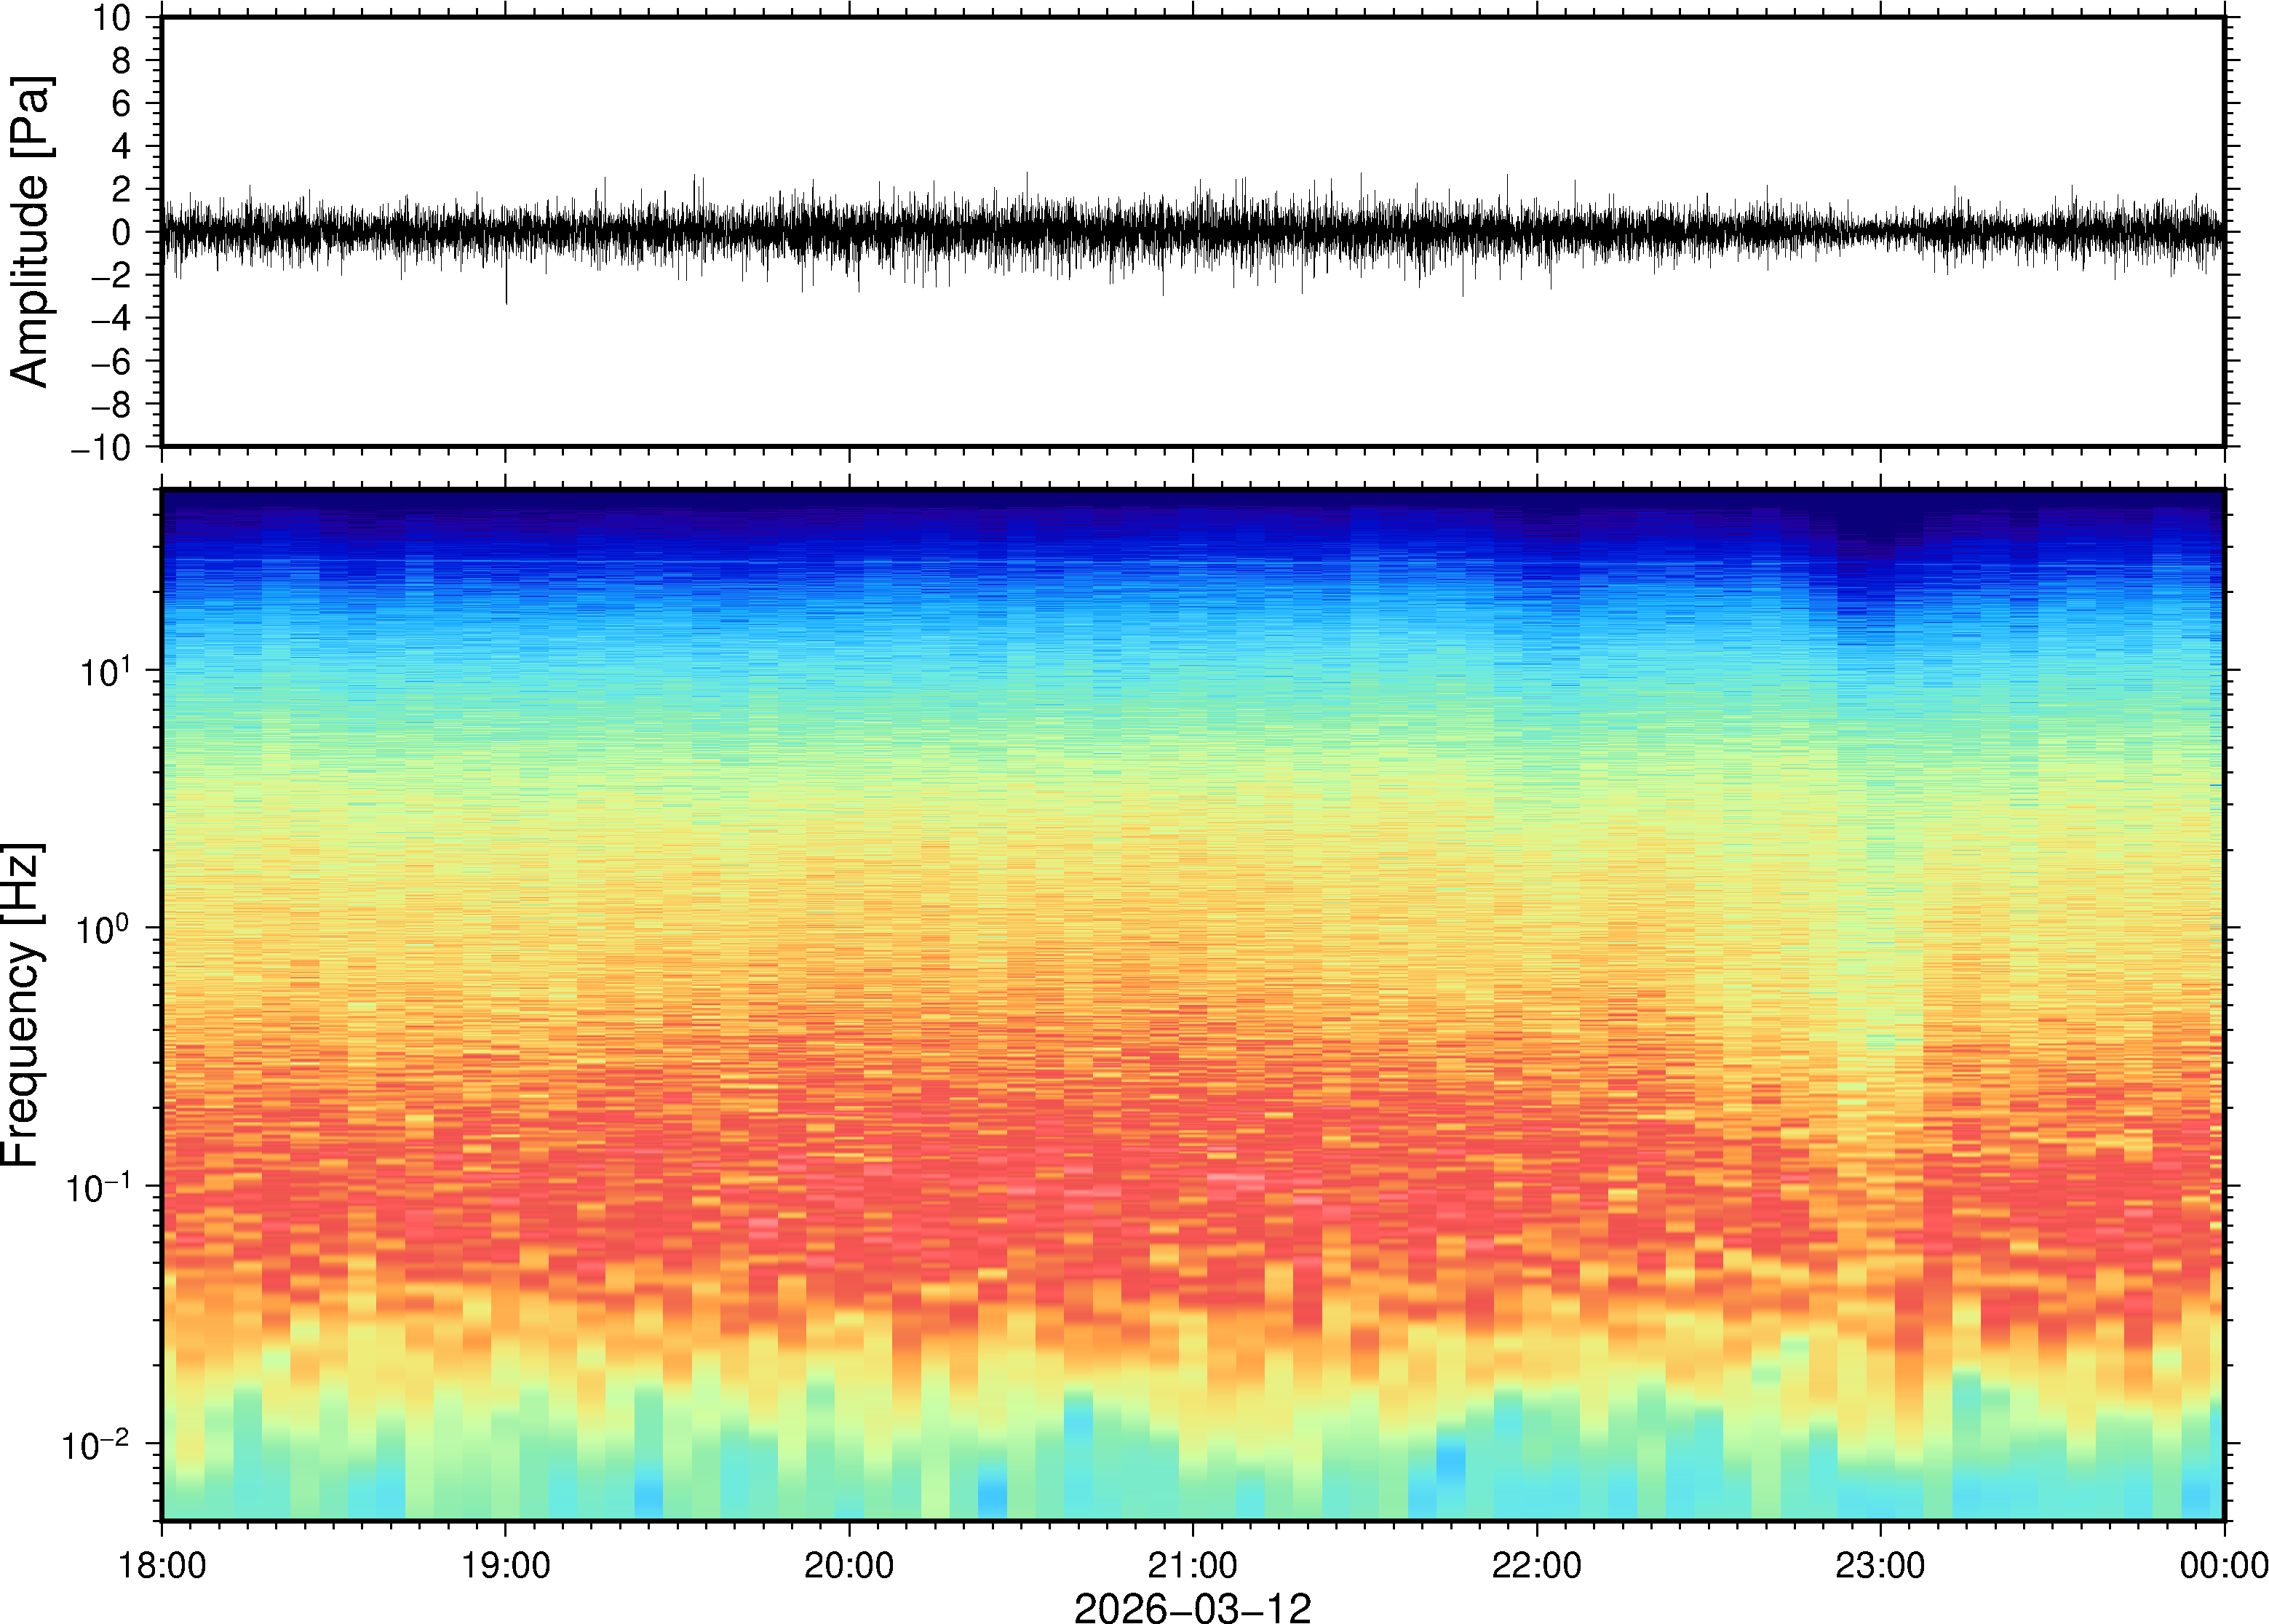Click the Frequency [Hz] axis title
Viewport: 2269px width, 1624px height.
22,1004
